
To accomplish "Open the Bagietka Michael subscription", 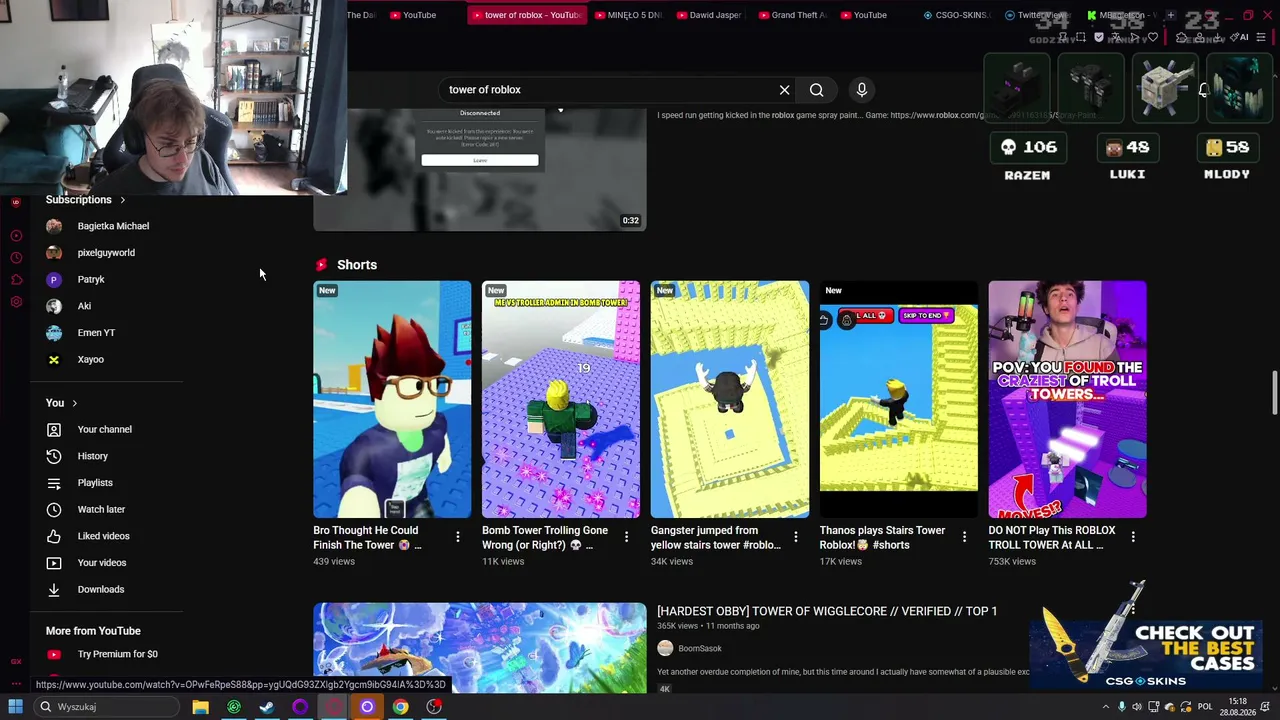I will pos(113,226).
